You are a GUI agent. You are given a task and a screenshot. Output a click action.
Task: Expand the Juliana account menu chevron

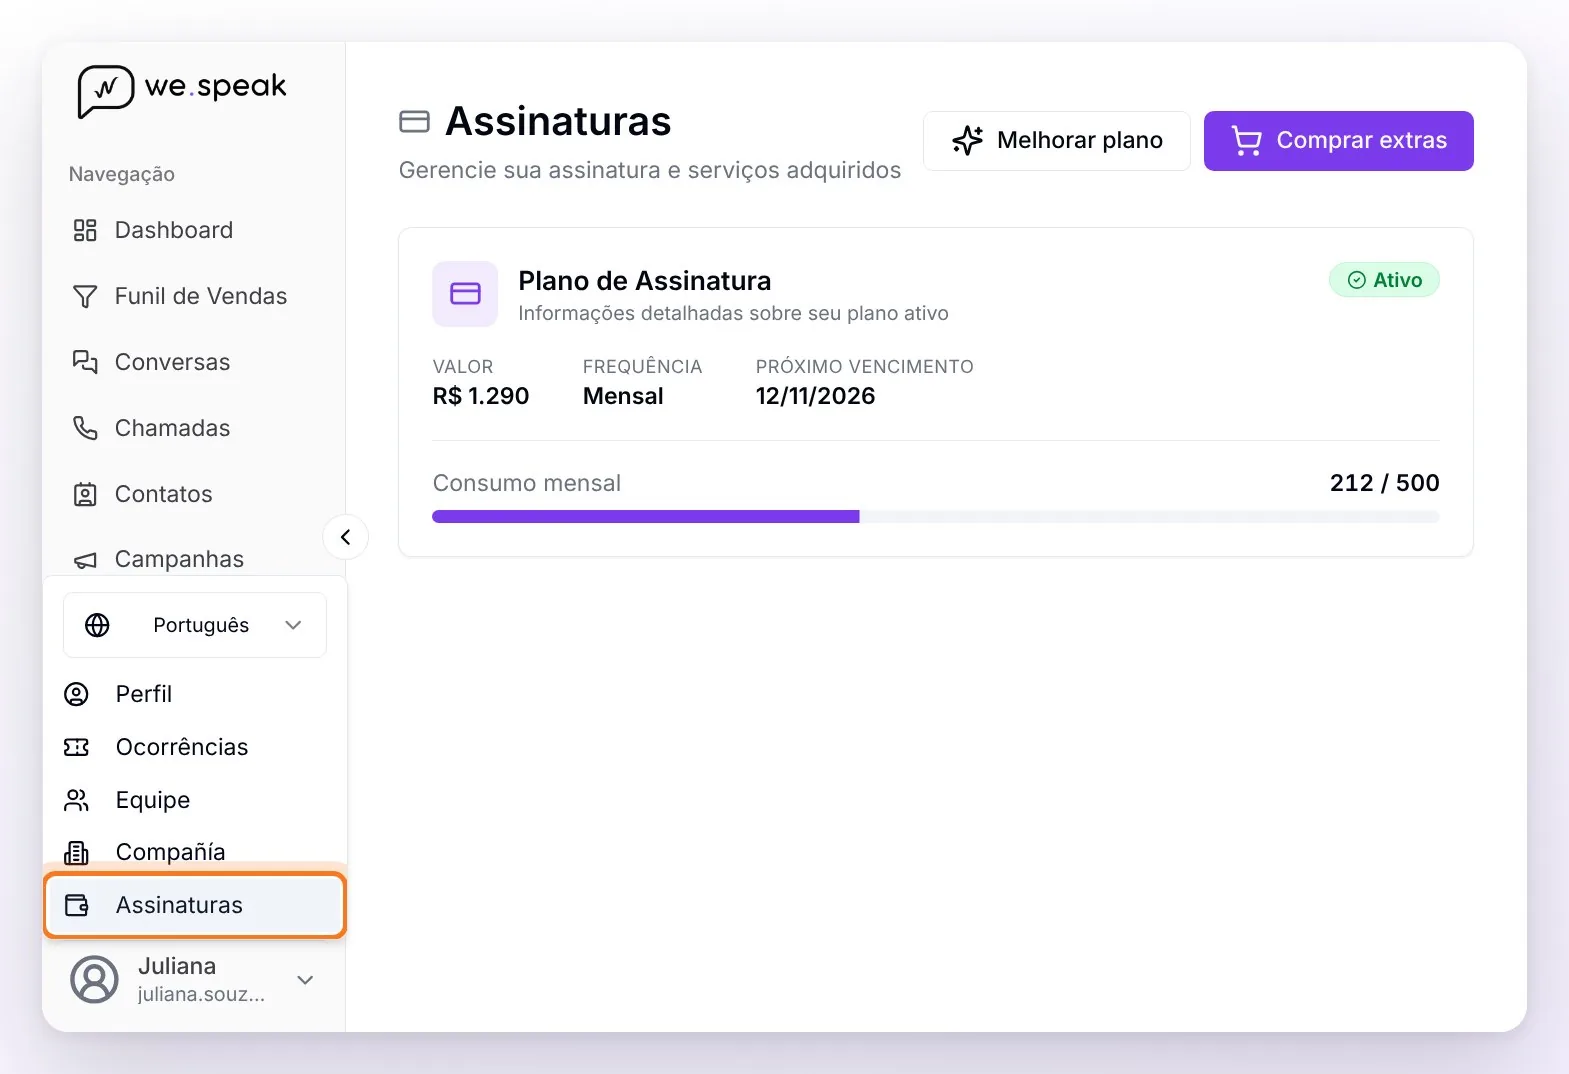tap(305, 980)
